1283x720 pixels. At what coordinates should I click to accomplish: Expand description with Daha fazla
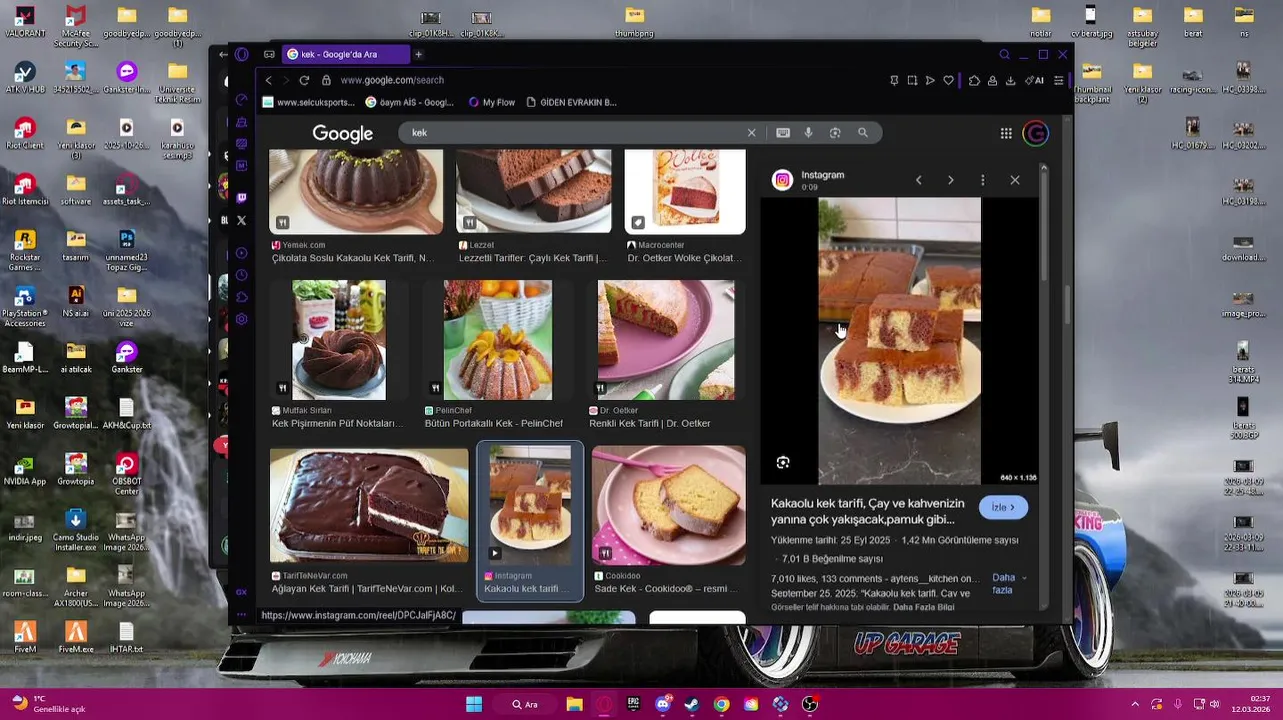[x=1008, y=584]
